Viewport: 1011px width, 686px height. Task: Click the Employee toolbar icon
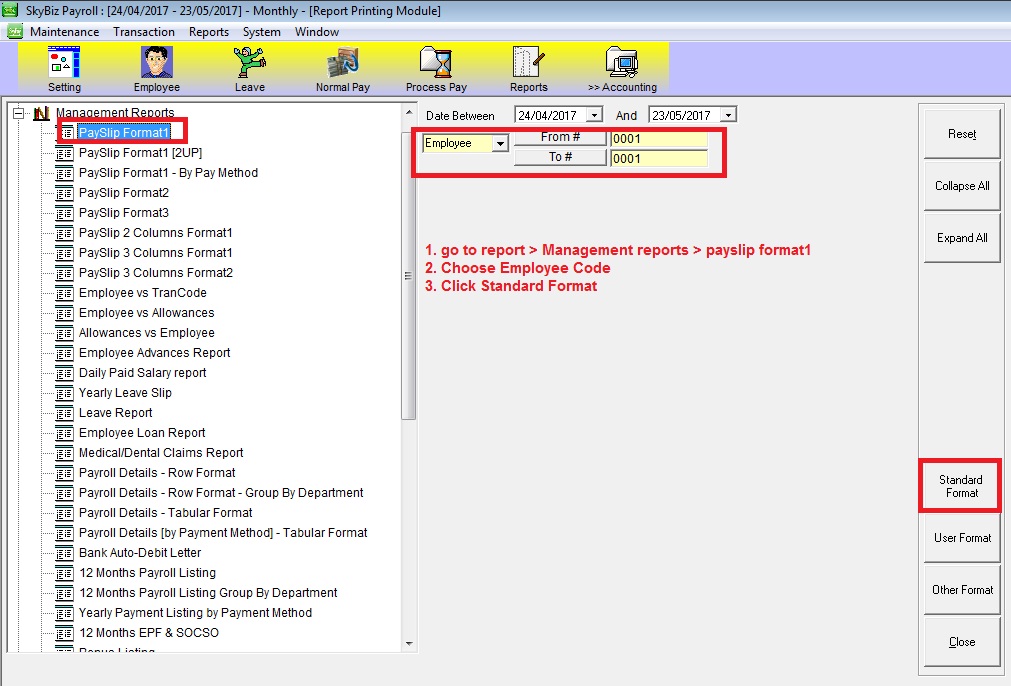point(156,63)
